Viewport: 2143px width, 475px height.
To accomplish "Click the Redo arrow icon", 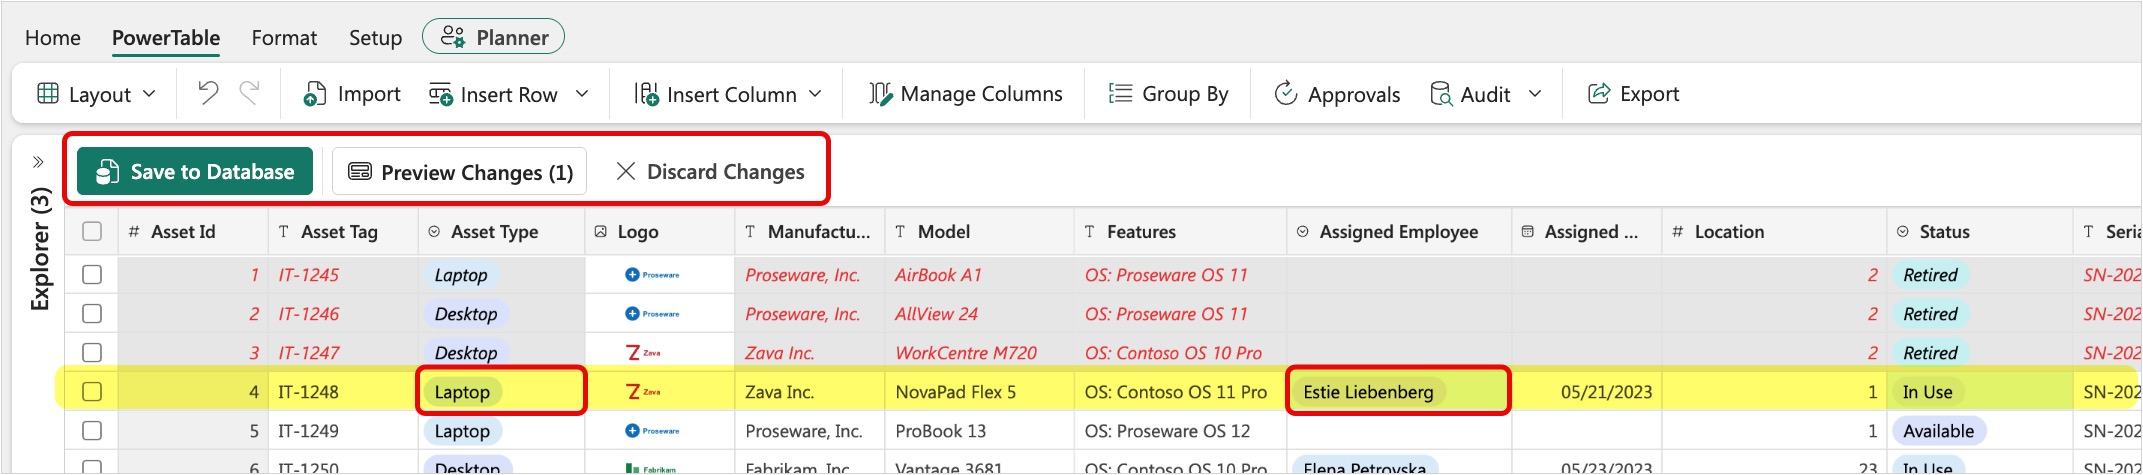I will point(249,93).
